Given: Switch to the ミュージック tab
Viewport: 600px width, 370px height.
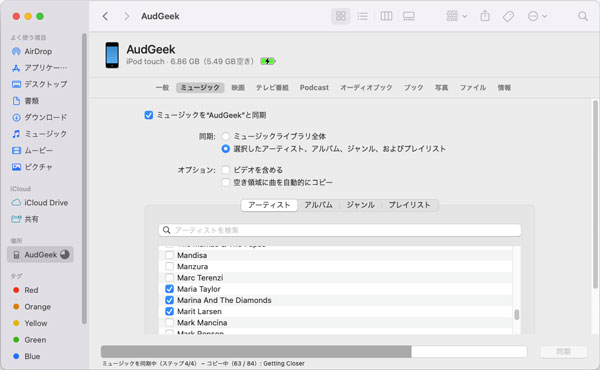Looking at the screenshot, I should tap(200, 88).
